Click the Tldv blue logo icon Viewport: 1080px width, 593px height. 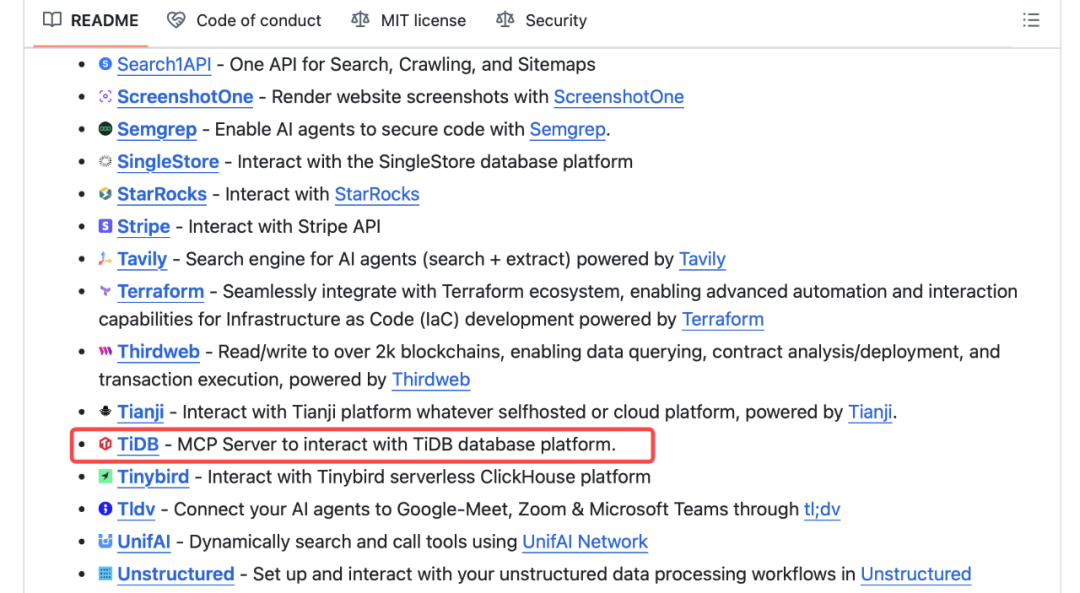point(105,509)
